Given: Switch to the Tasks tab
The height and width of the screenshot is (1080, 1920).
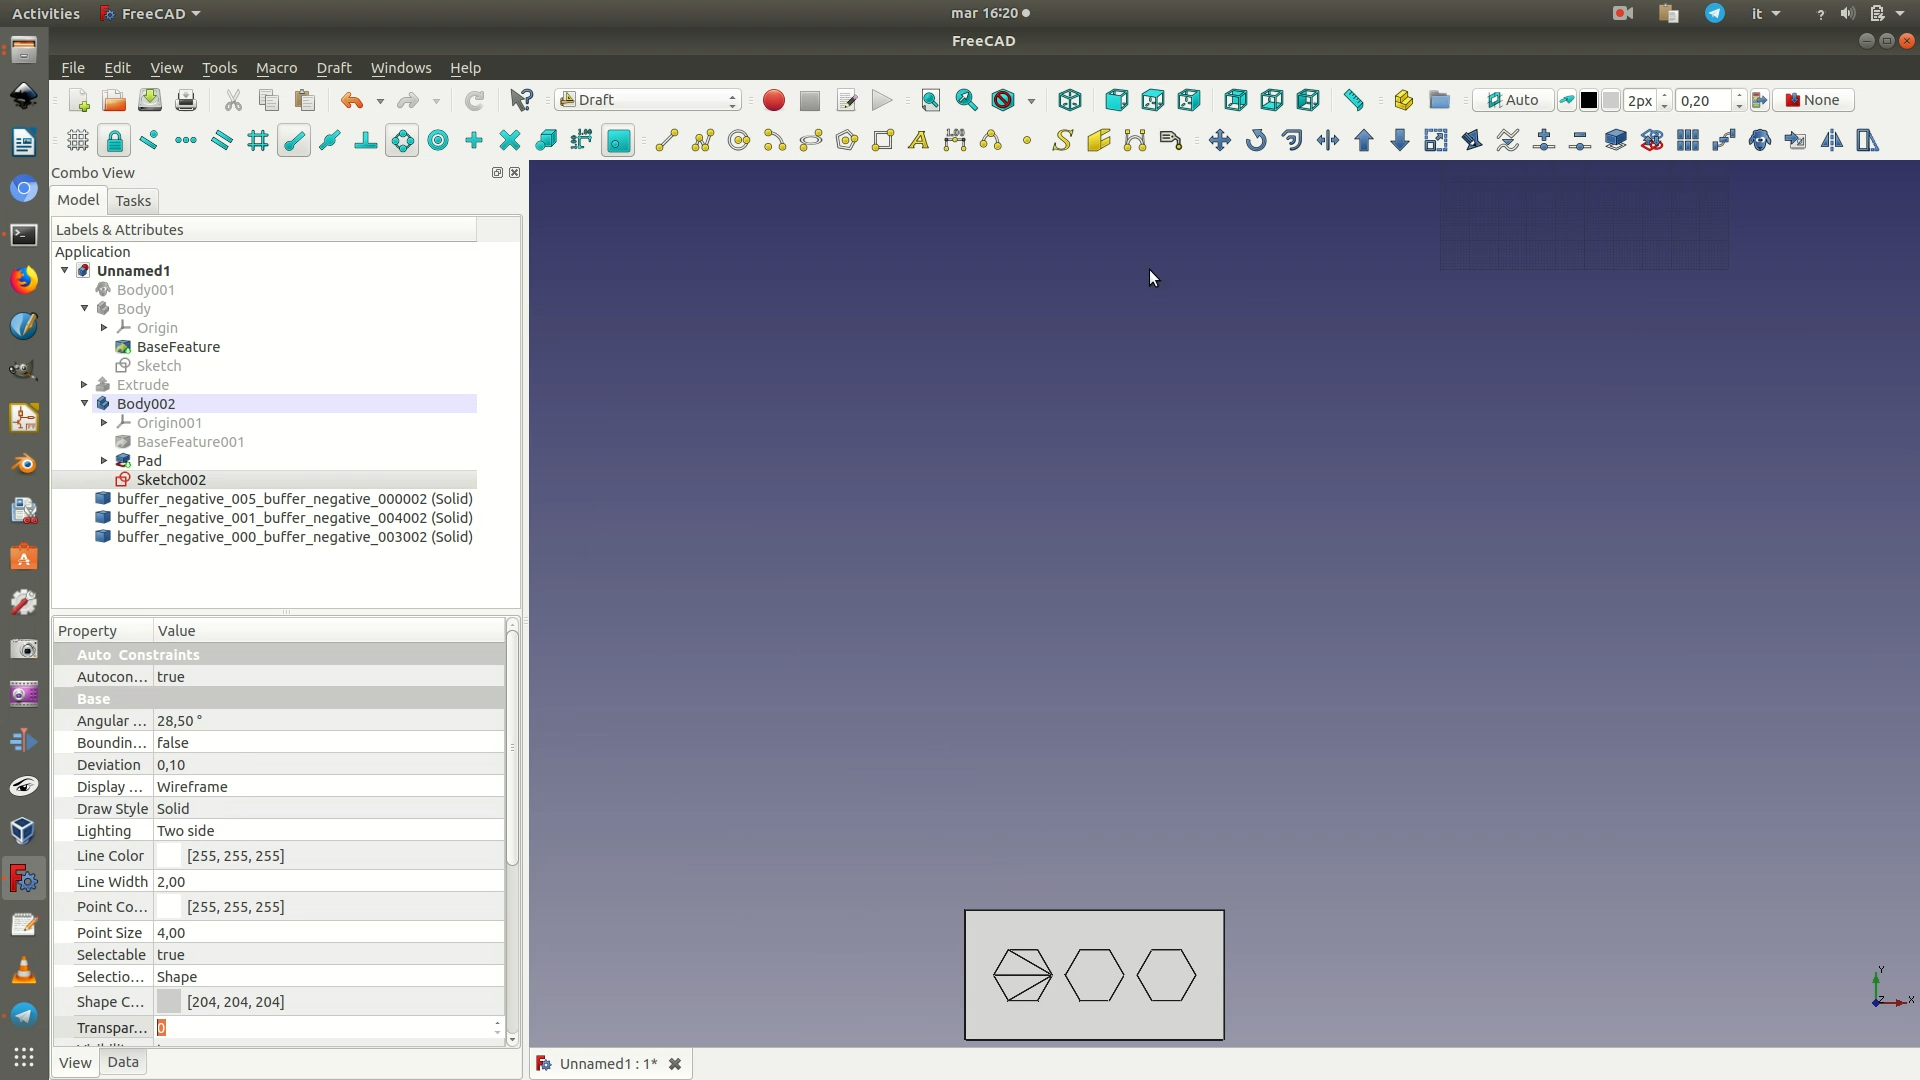Looking at the screenshot, I should (x=133, y=201).
